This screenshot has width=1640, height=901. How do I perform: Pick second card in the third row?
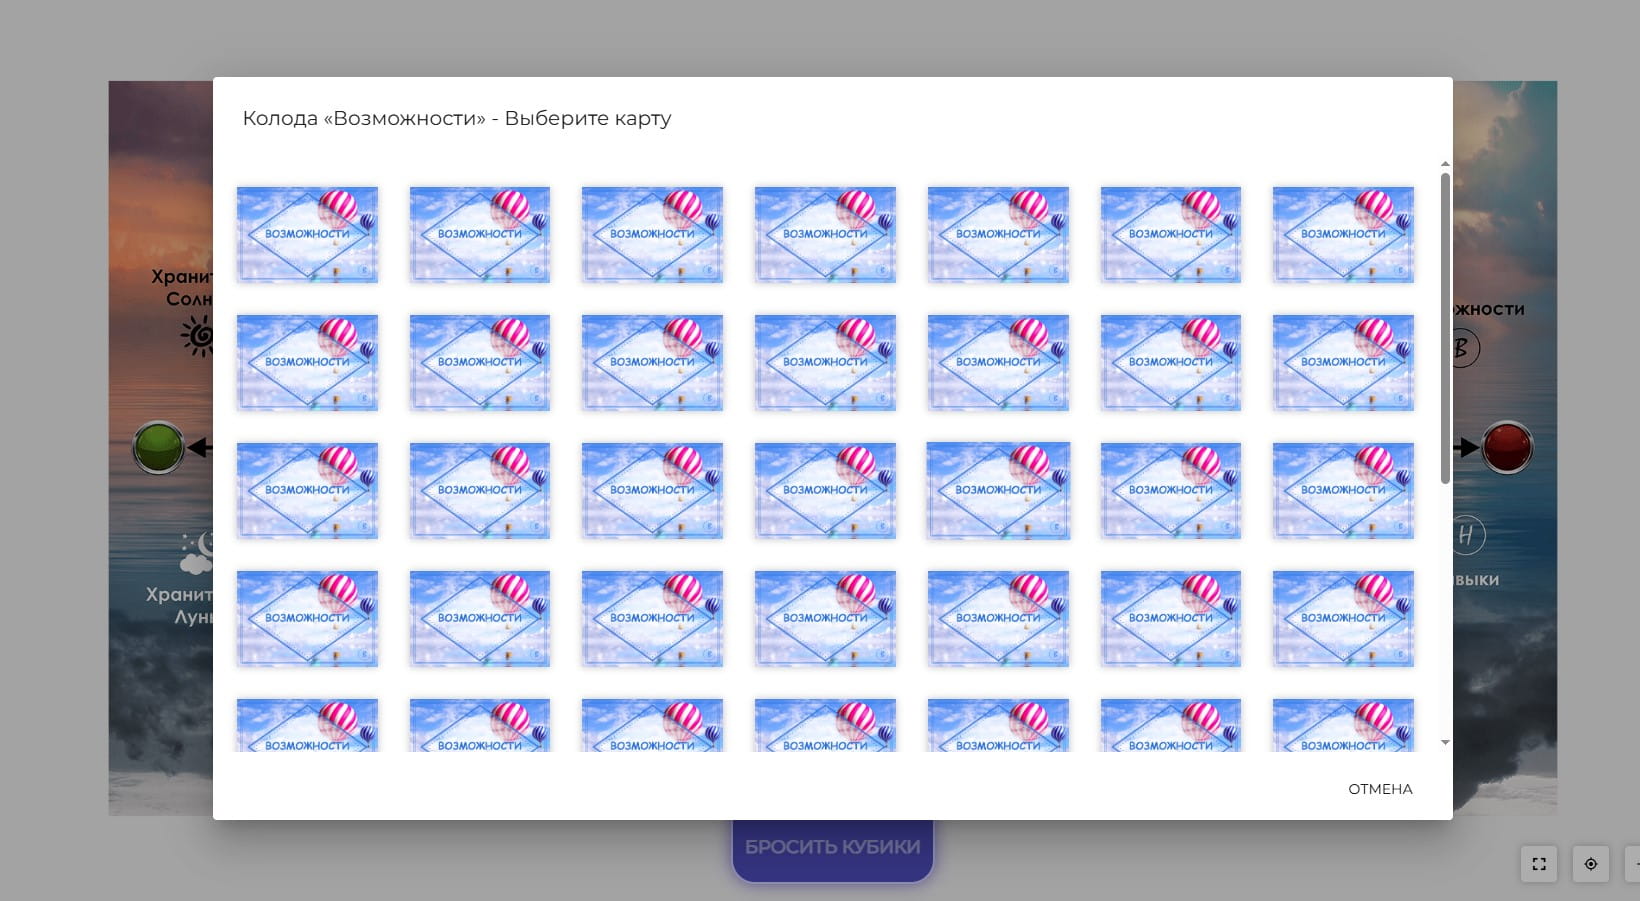(x=480, y=490)
